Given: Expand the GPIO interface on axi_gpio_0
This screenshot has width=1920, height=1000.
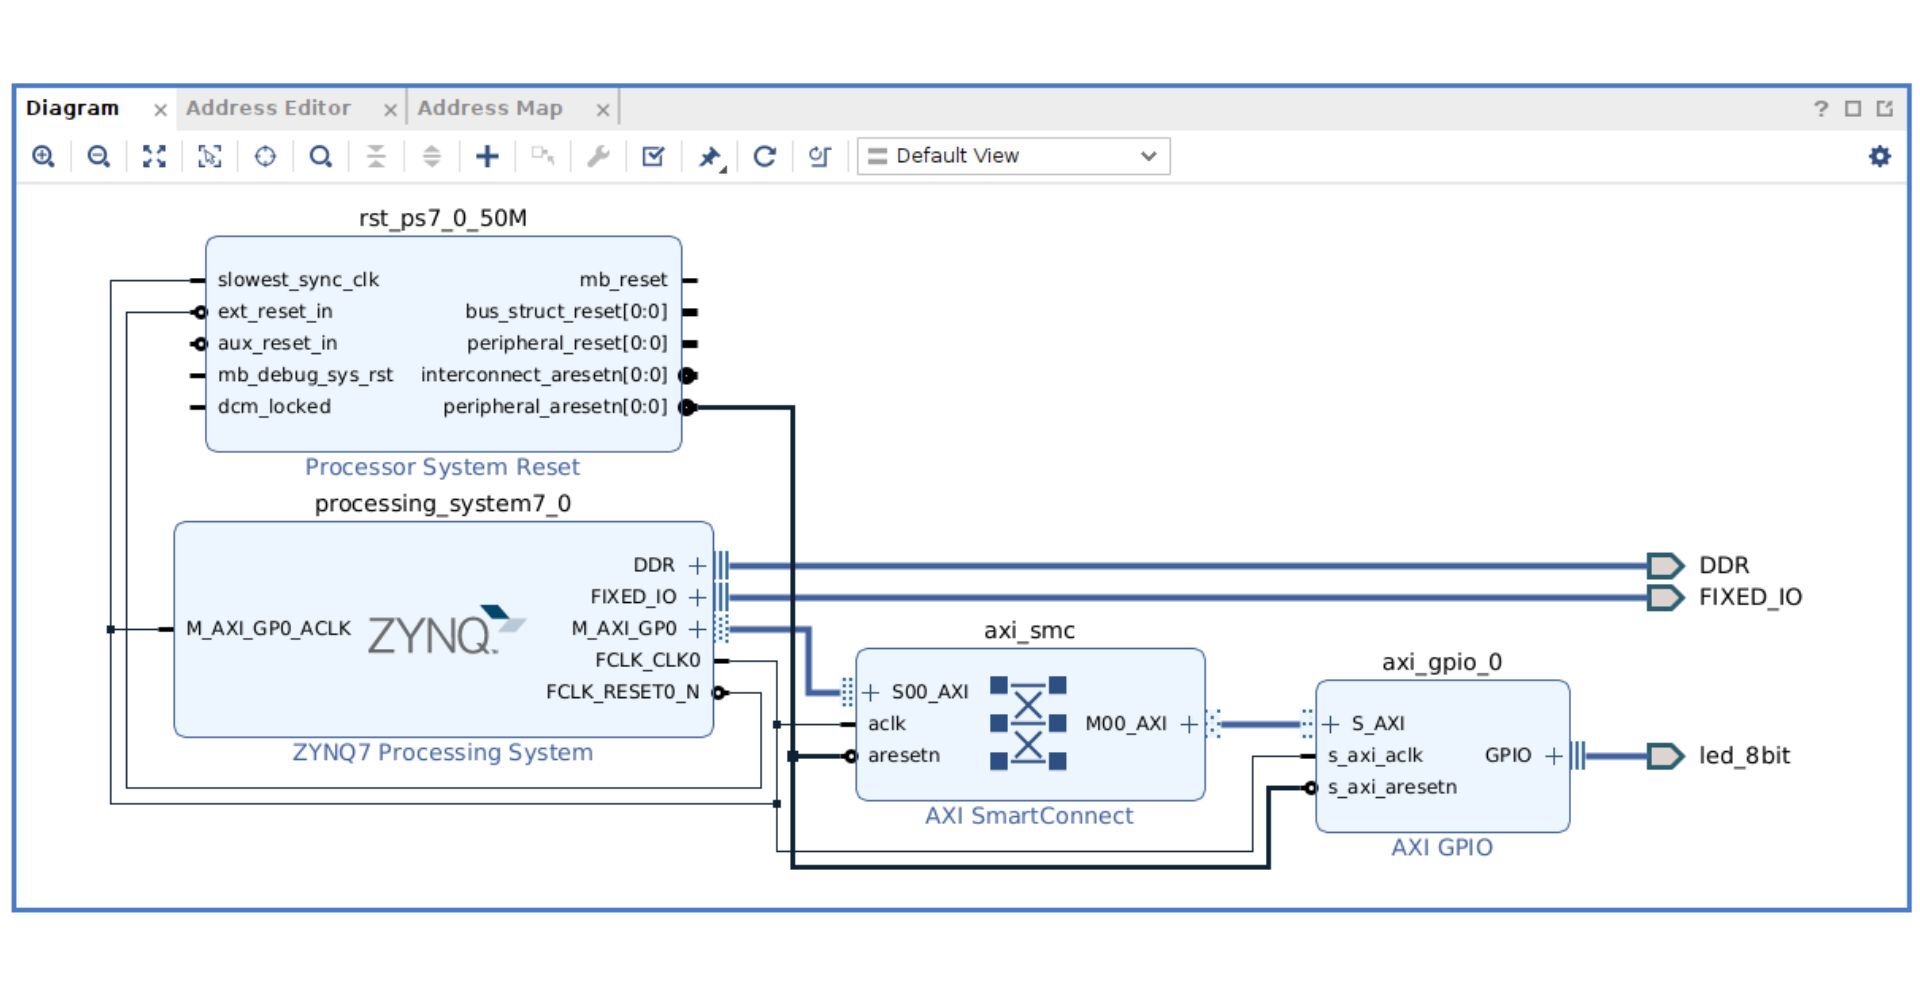Looking at the screenshot, I should [1553, 756].
